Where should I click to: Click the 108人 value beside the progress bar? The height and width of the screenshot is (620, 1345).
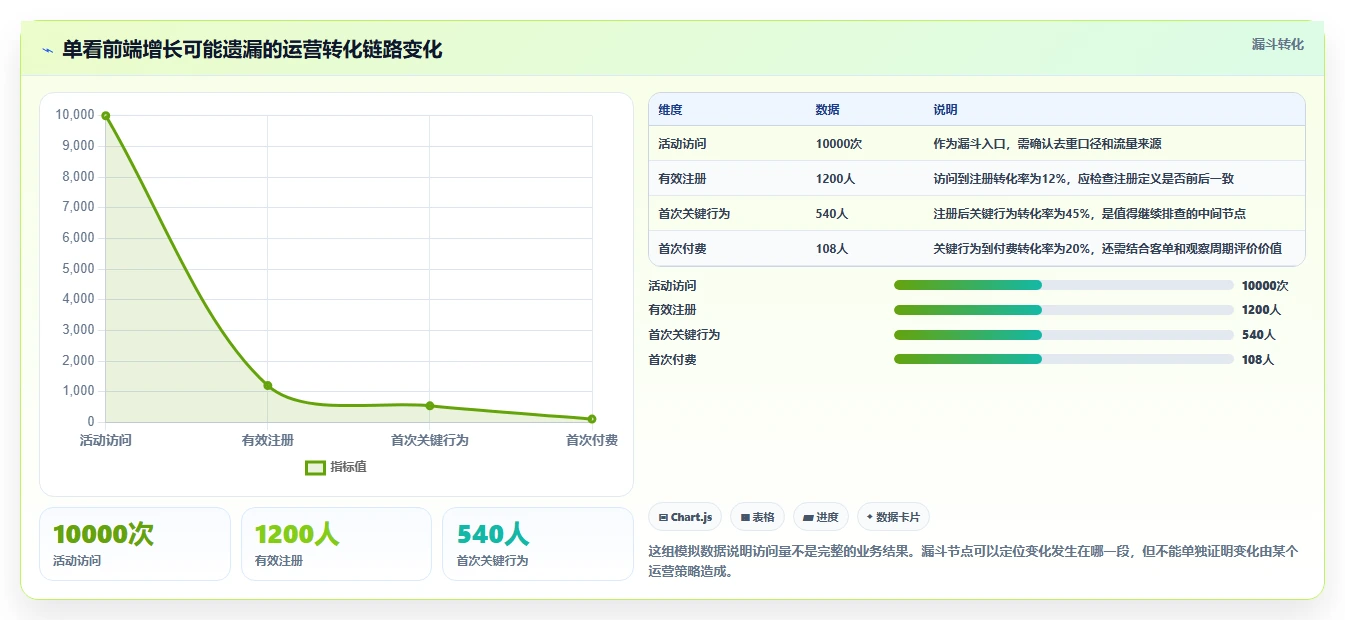click(1258, 360)
